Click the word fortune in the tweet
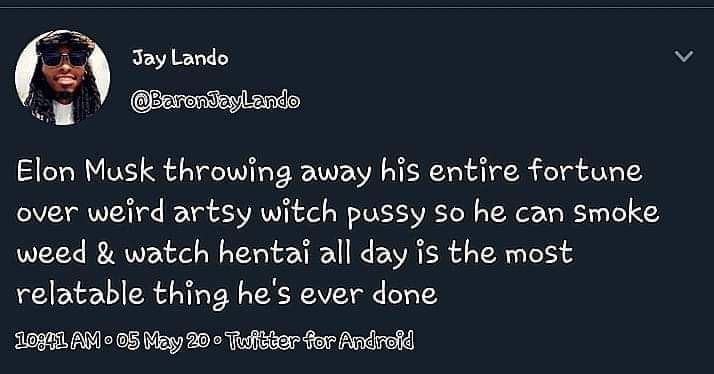Screen dimensions: 714x374 tap(585, 172)
